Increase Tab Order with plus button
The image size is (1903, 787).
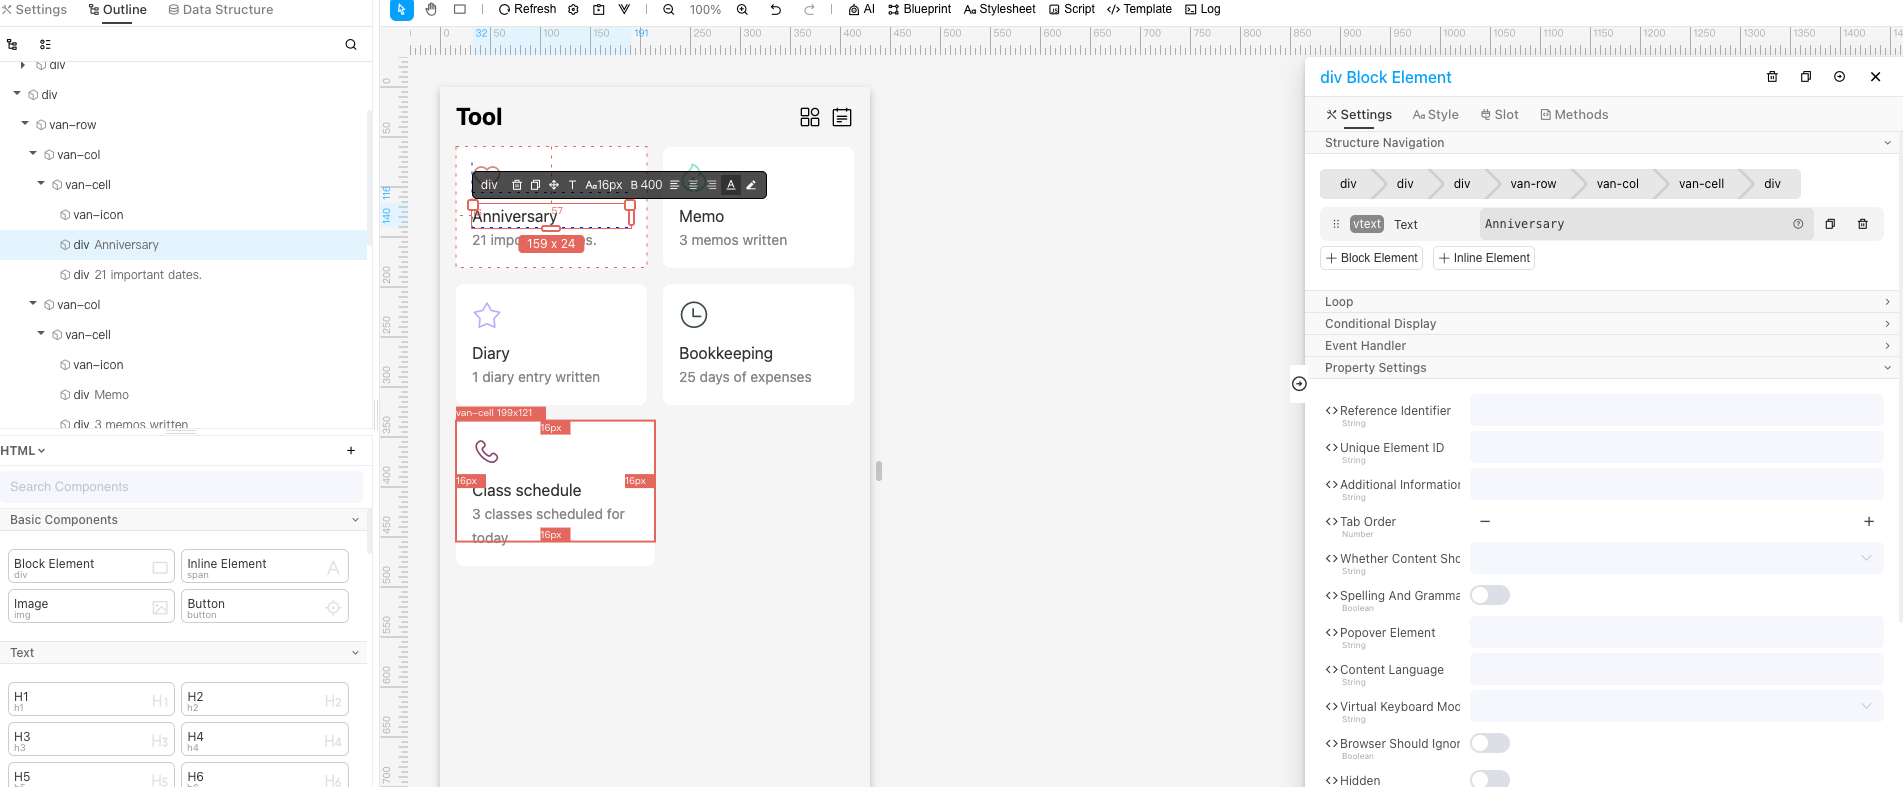[1868, 522]
